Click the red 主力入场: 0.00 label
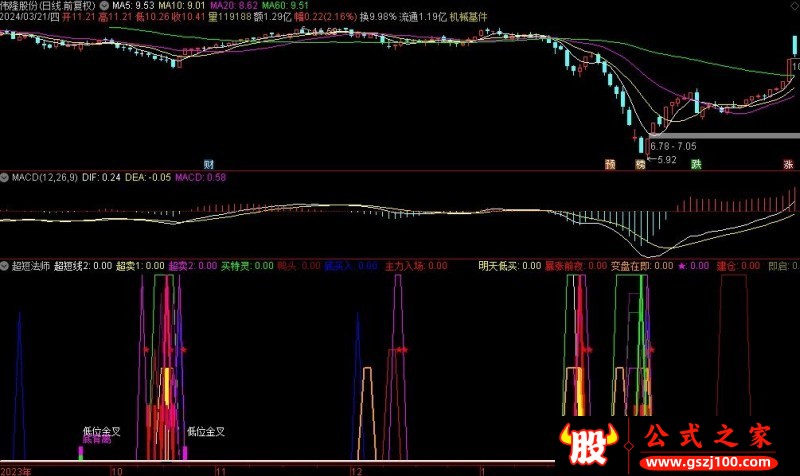 point(416,266)
